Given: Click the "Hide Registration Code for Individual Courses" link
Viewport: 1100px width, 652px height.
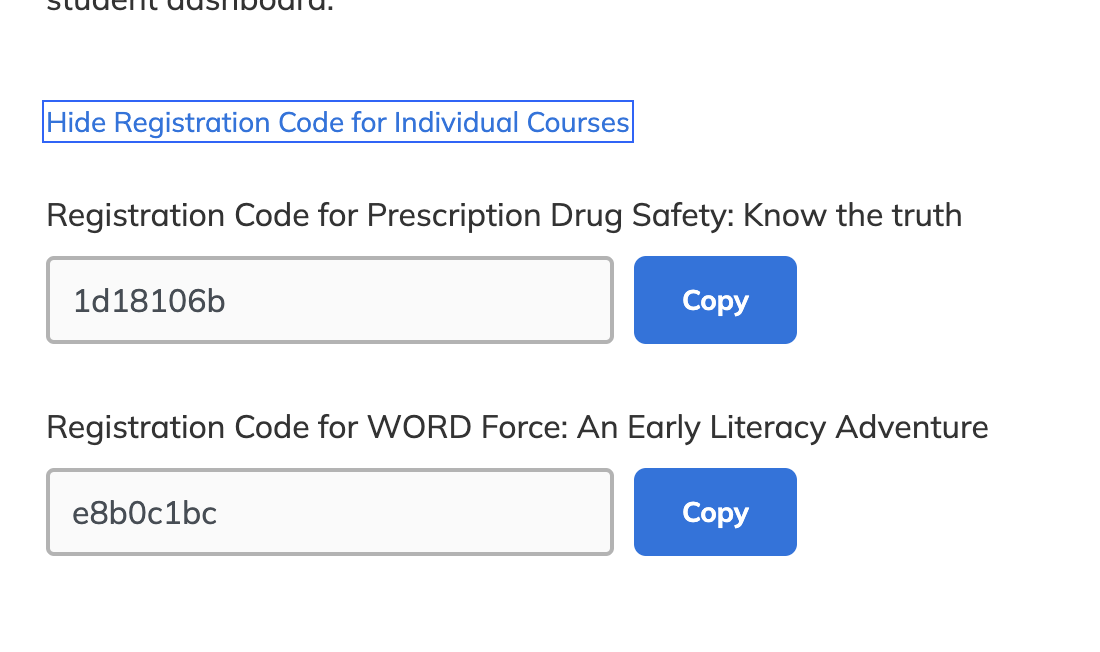Looking at the screenshot, I should point(338,122).
